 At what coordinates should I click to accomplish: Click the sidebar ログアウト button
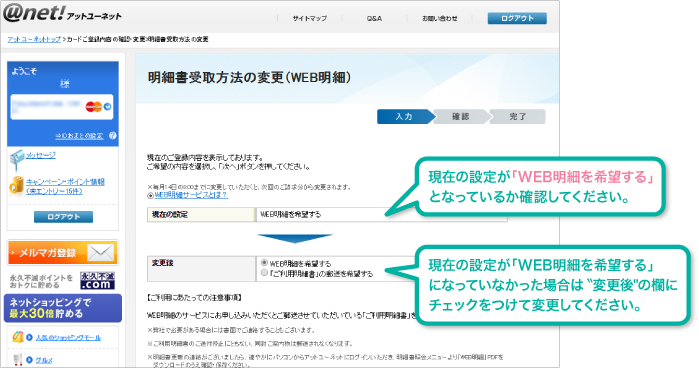(63, 217)
